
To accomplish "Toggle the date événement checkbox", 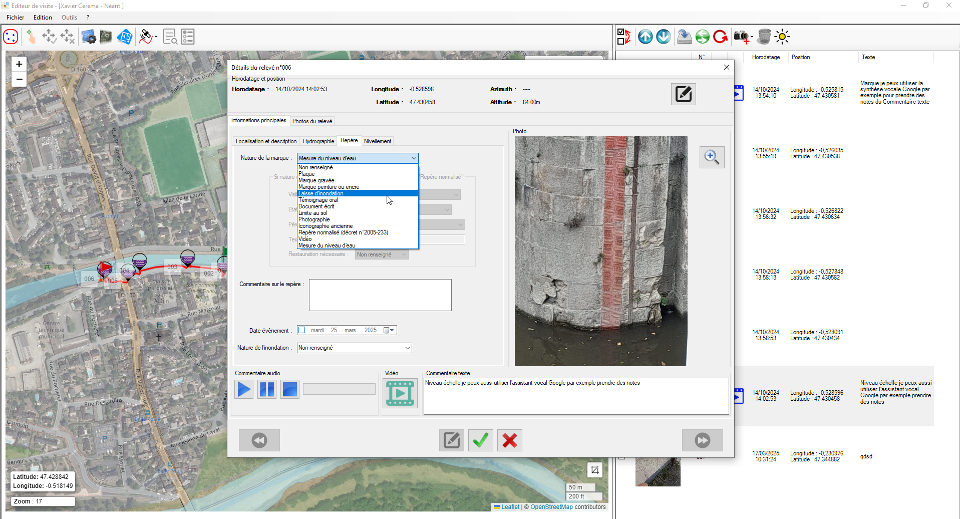I will (301, 329).
